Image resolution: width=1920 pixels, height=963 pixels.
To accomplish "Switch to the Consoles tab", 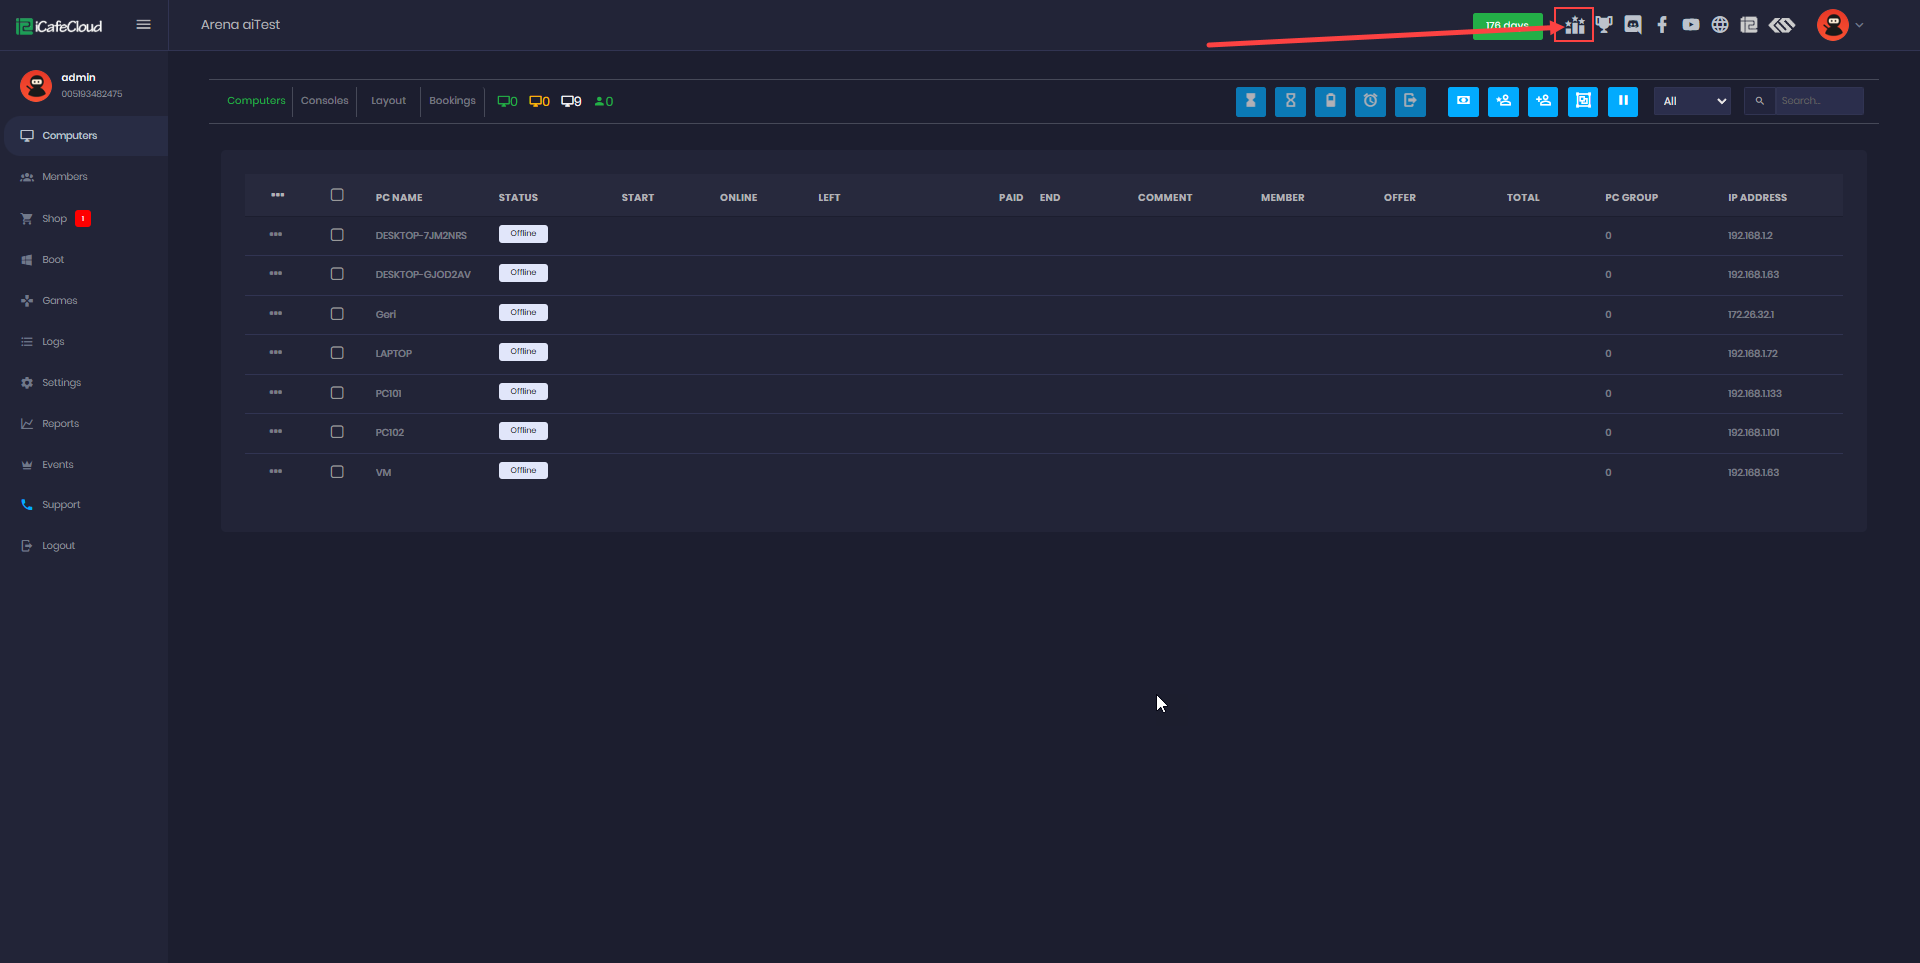I will coord(324,101).
